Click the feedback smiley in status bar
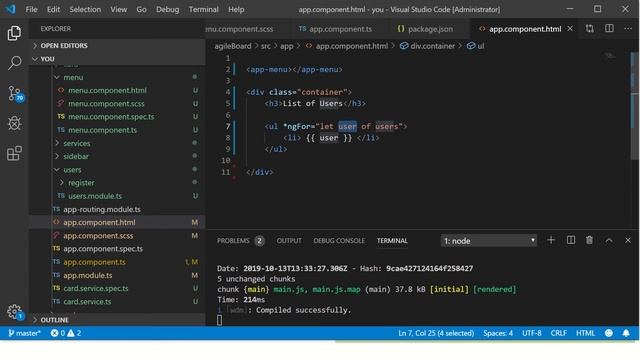Image resolution: width=640 pixels, height=360 pixels. pyautogui.click(x=609, y=333)
